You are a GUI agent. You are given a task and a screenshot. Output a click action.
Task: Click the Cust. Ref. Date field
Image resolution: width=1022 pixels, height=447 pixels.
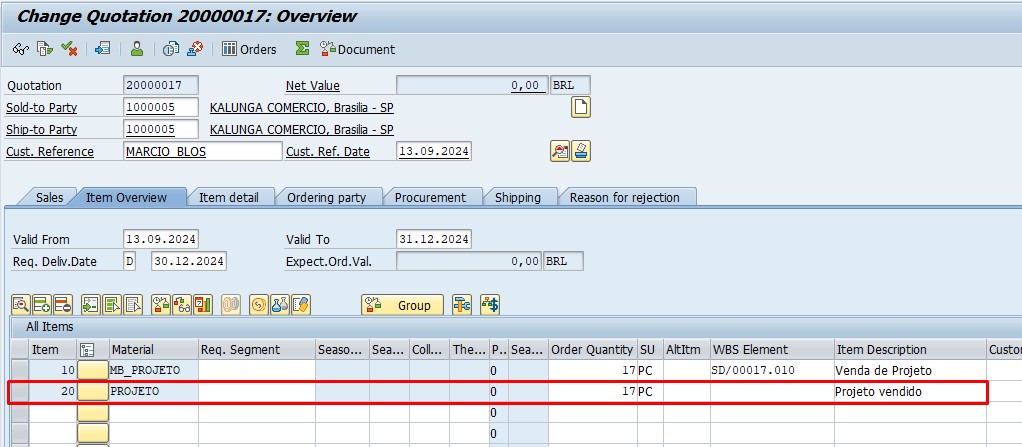[x=434, y=152]
